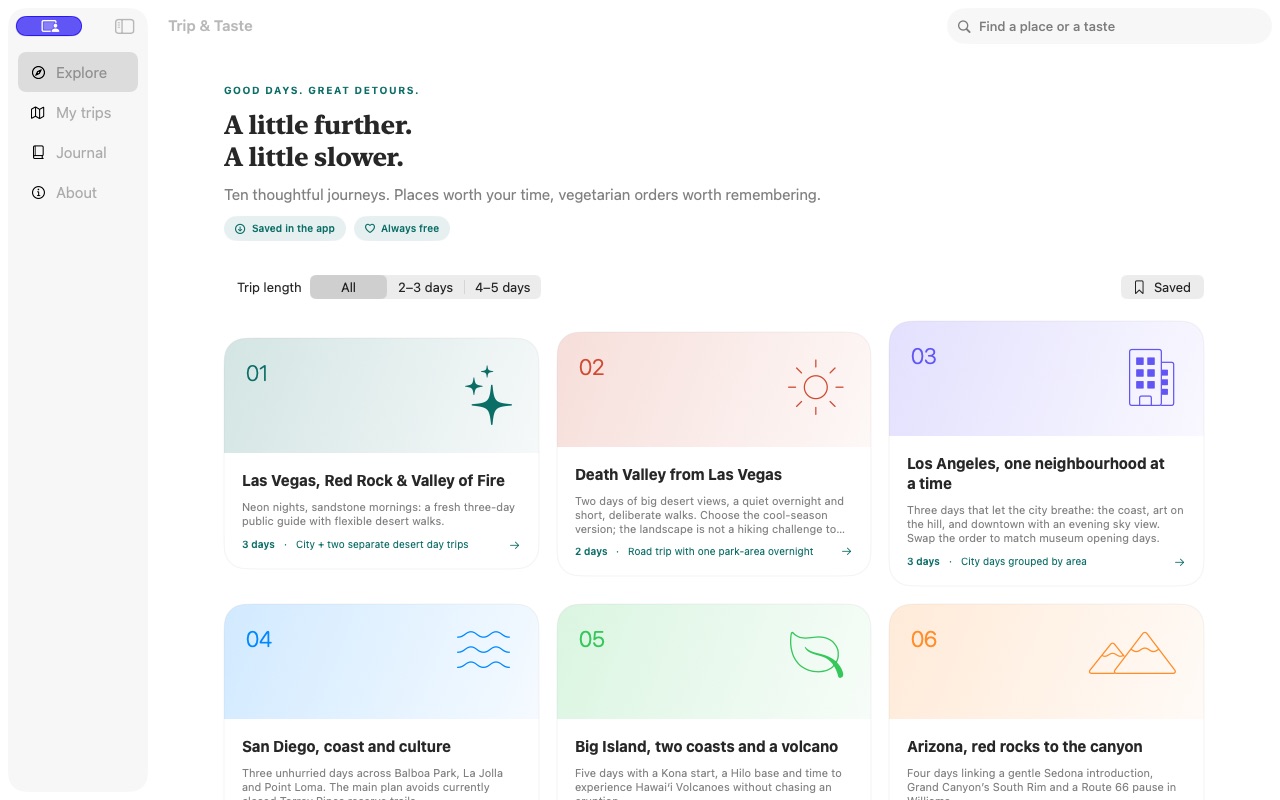Click the waves icon on card 04
The image size is (1280, 800).
click(x=483, y=649)
